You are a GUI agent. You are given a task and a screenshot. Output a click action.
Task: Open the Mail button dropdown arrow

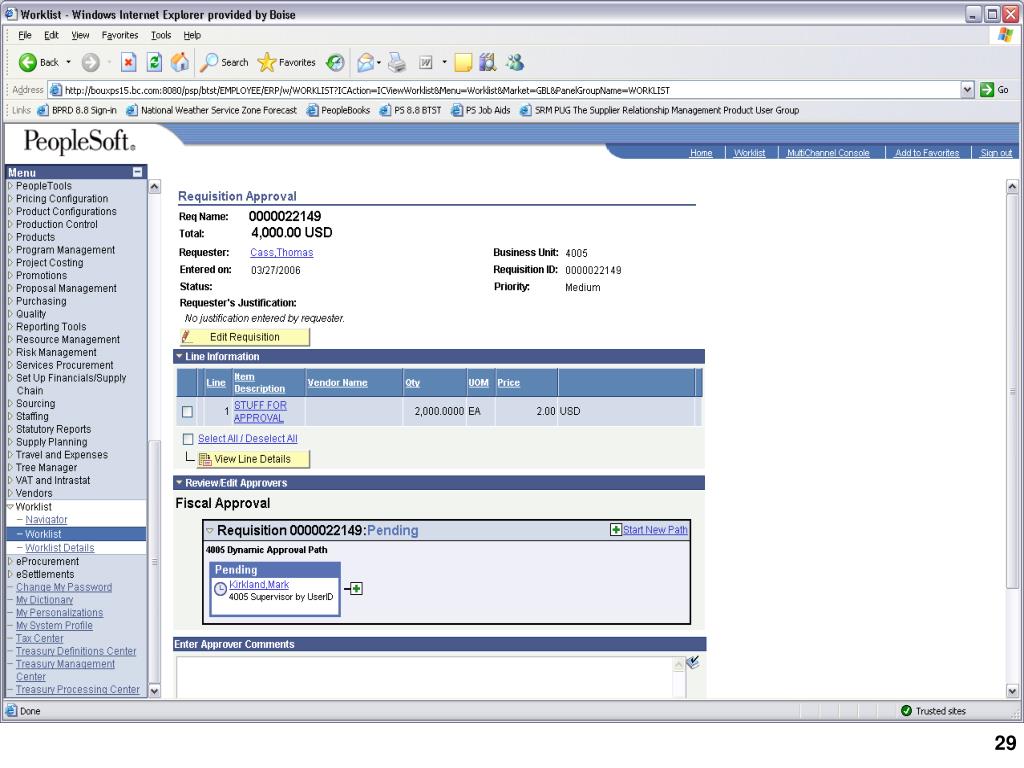379,63
